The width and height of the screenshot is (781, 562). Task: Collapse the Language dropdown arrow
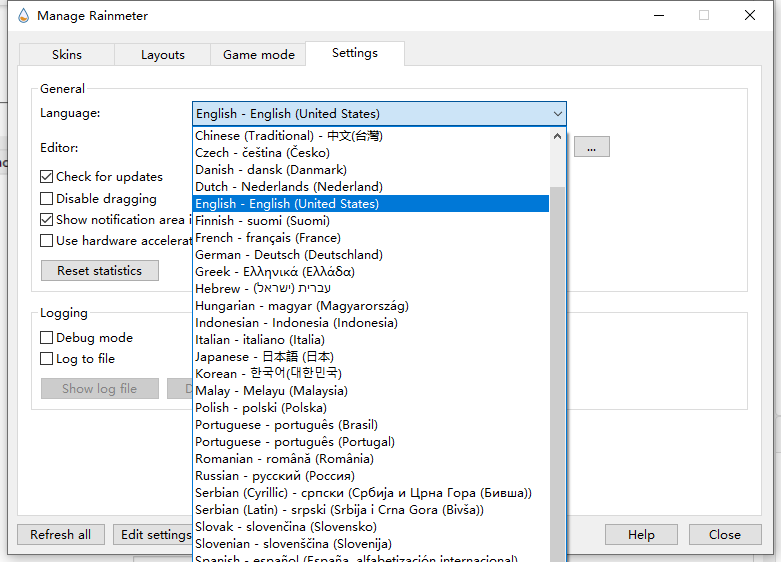[557, 114]
